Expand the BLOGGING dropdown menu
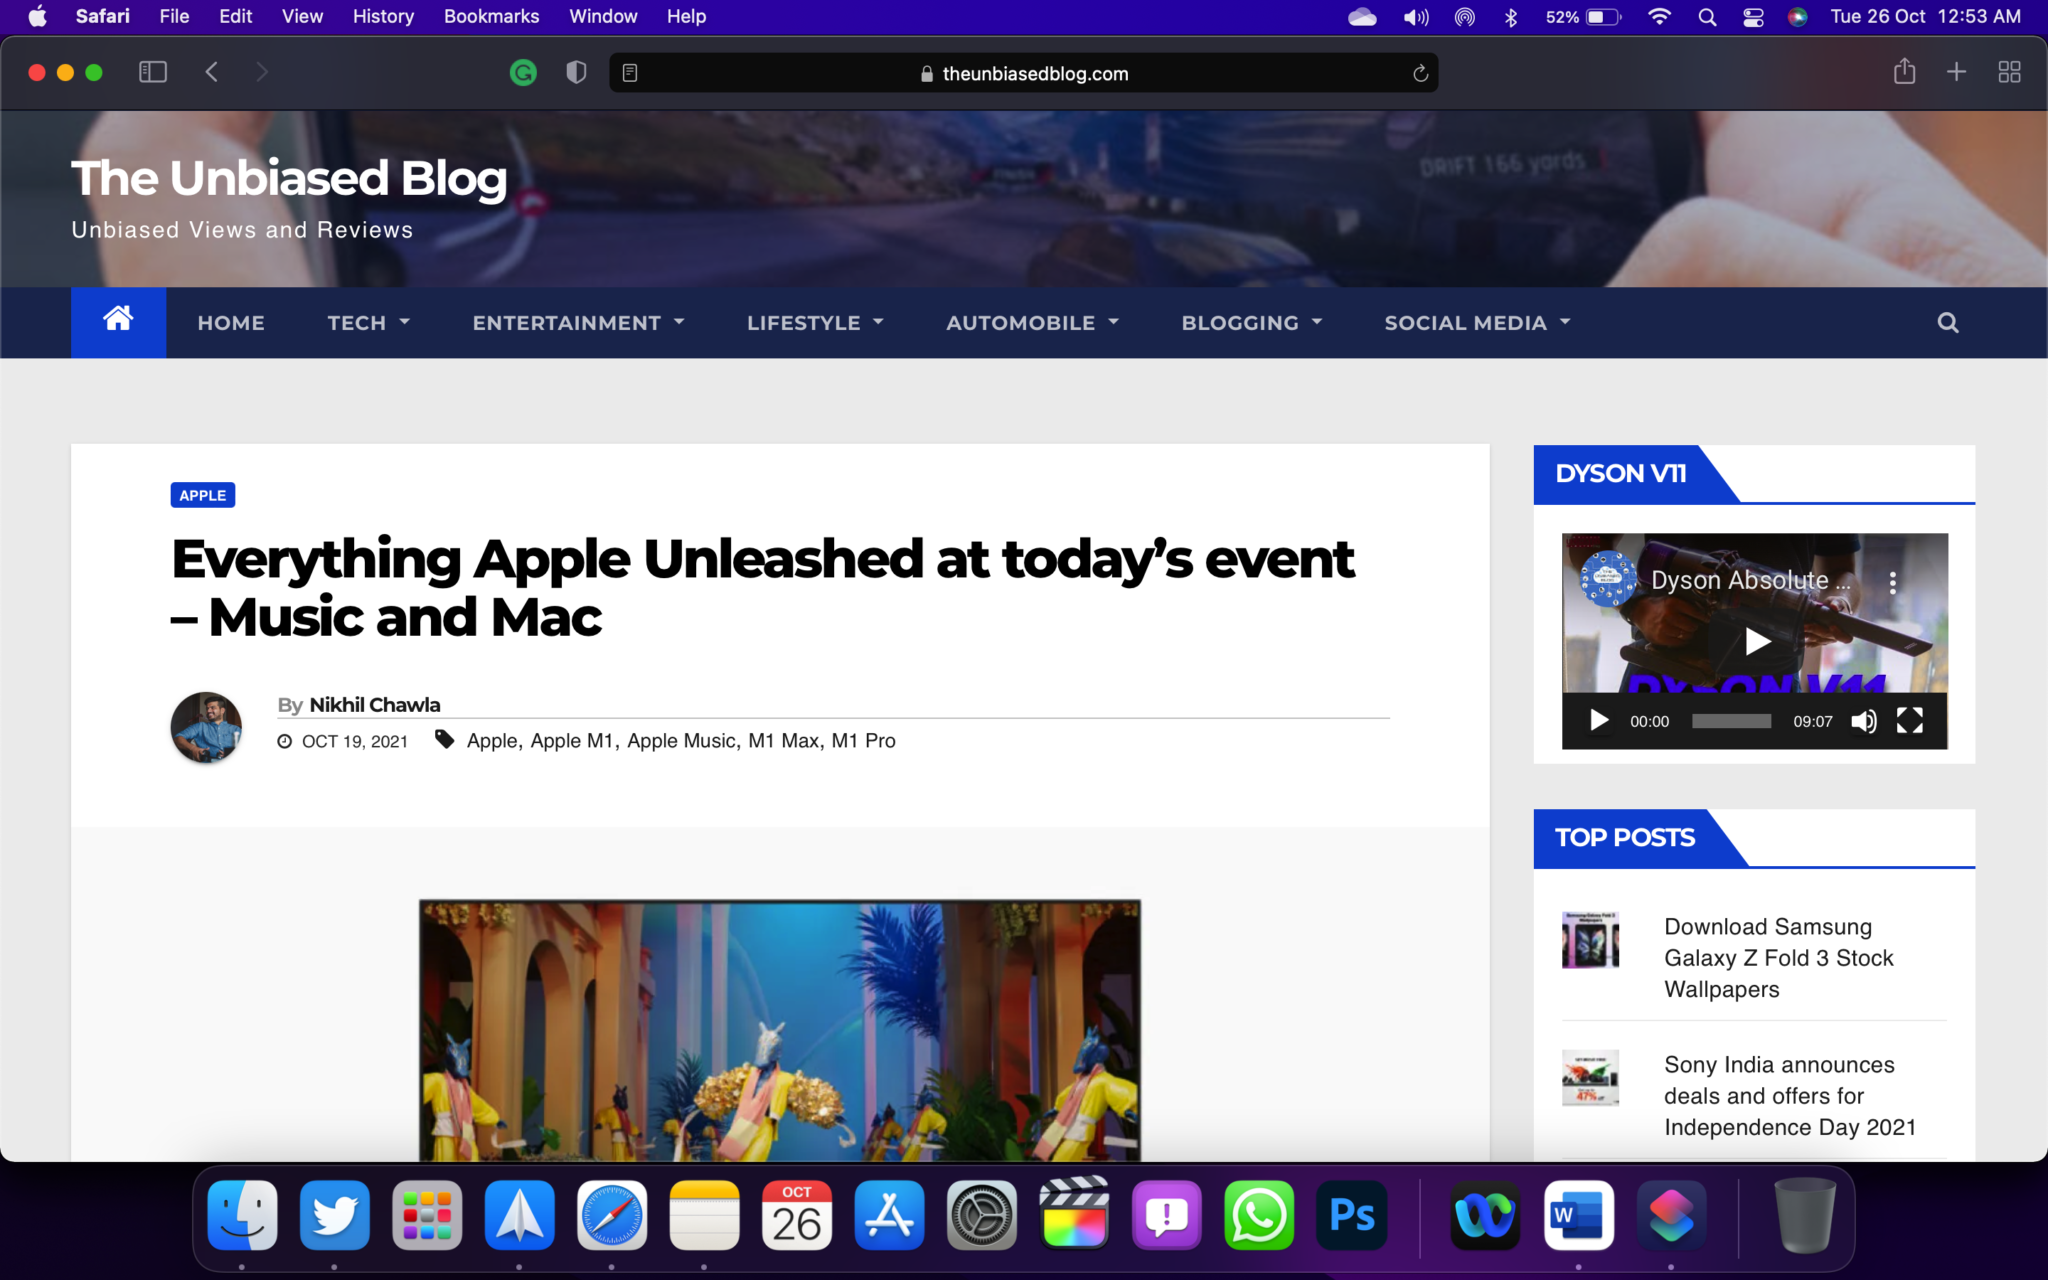 1251,323
